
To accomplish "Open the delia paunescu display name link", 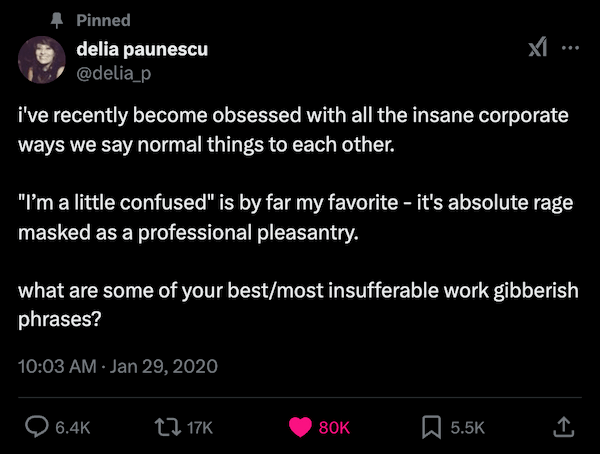I will click(141, 49).
